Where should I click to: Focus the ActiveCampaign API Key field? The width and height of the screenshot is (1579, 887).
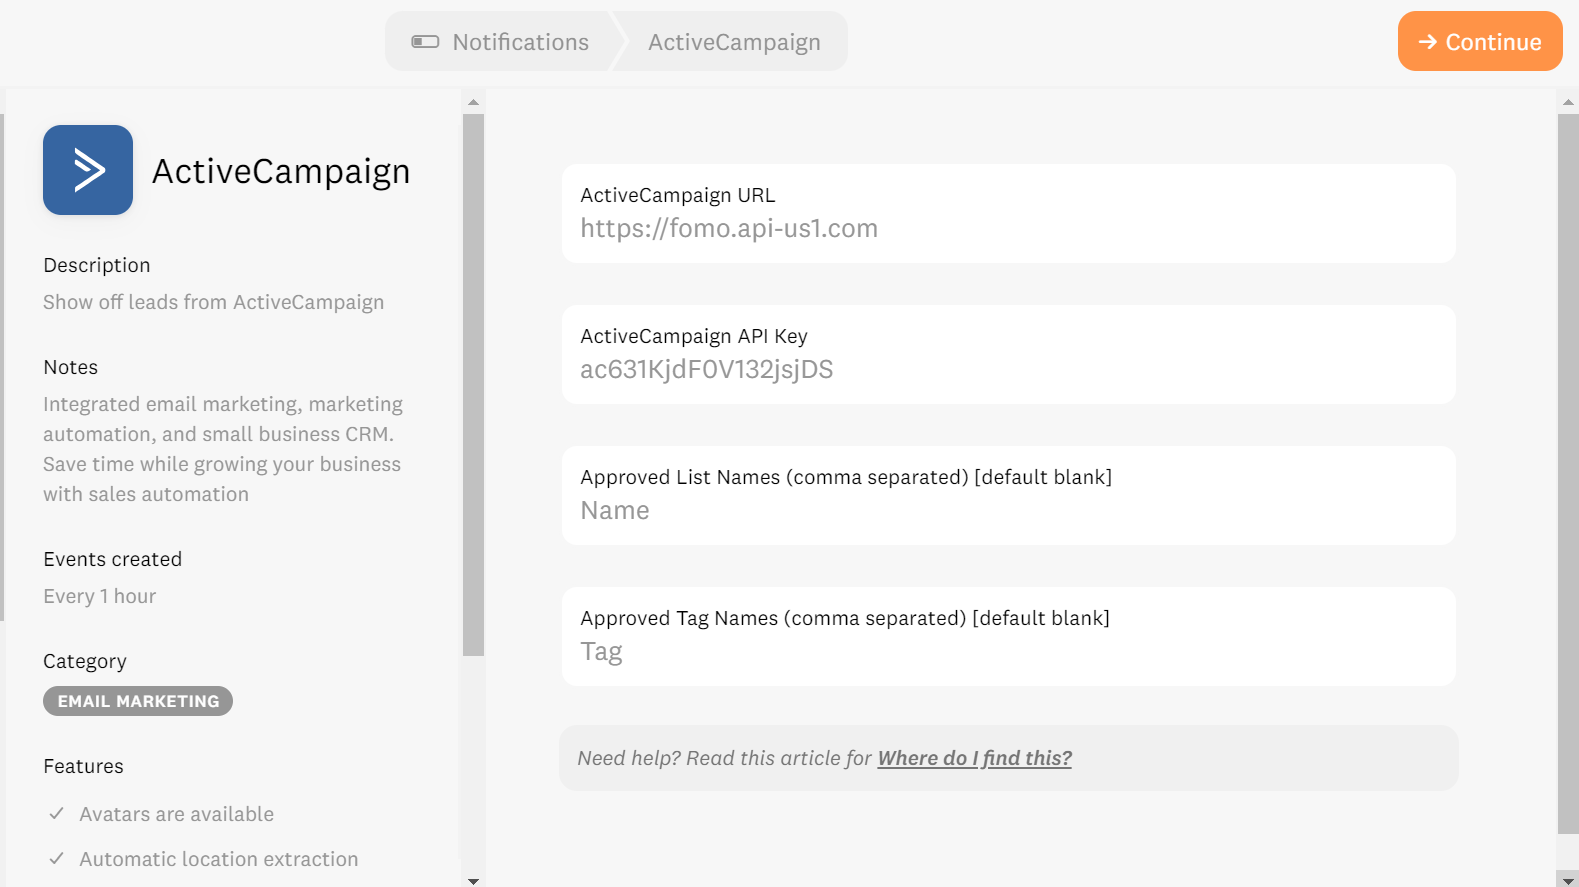(1008, 355)
